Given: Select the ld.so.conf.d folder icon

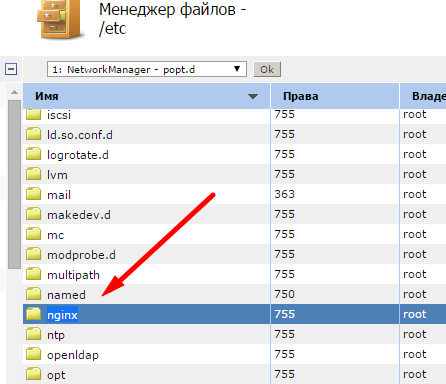Looking at the screenshot, I should (33, 134).
